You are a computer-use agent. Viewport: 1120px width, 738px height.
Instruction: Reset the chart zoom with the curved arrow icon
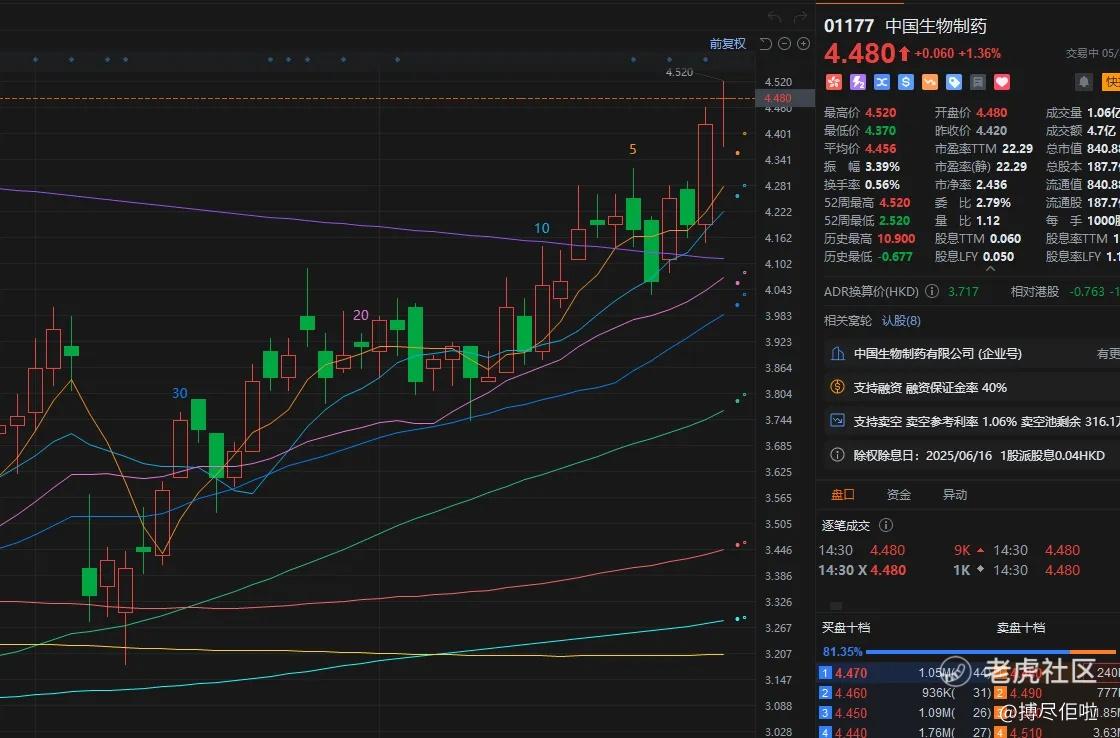click(766, 44)
